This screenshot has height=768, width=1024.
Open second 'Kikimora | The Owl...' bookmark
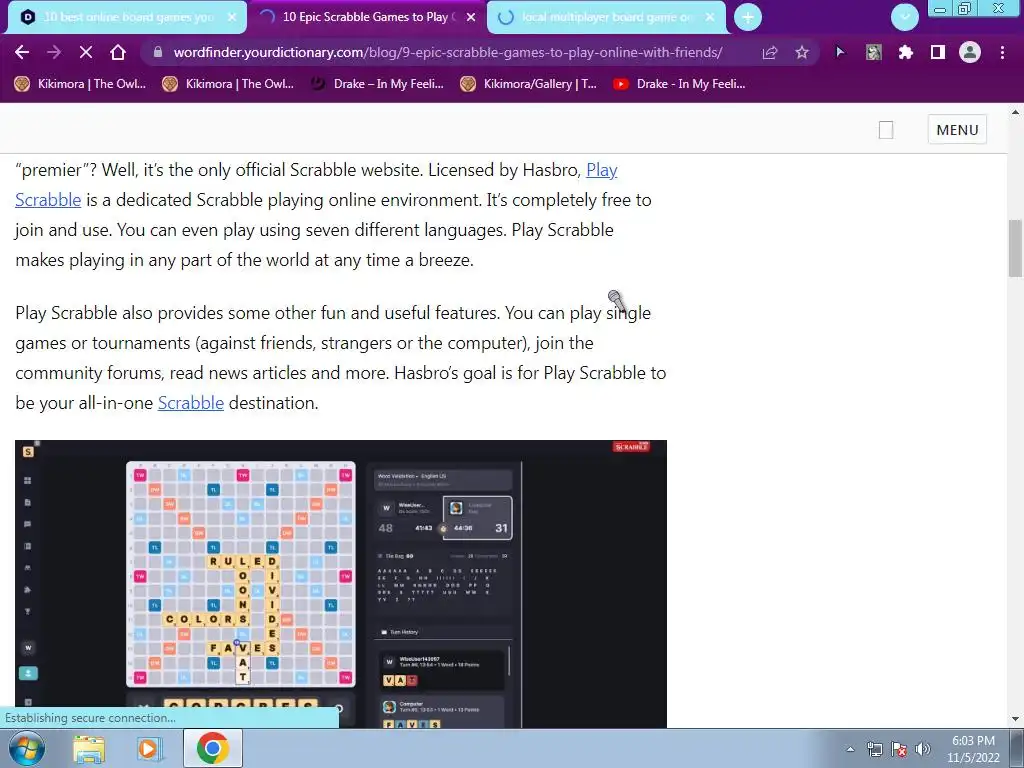coord(228,84)
